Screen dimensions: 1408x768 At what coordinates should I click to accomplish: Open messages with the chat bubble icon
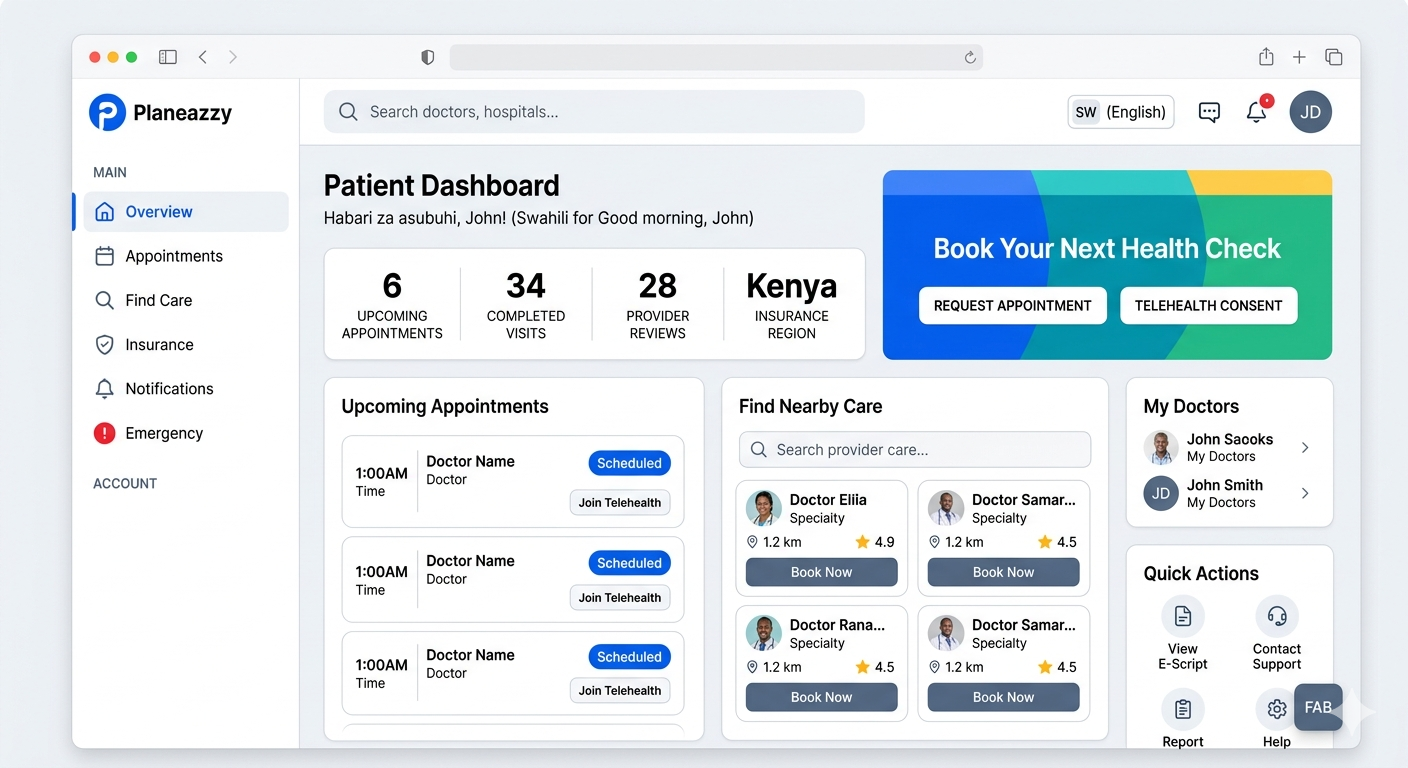click(1209, 112)
